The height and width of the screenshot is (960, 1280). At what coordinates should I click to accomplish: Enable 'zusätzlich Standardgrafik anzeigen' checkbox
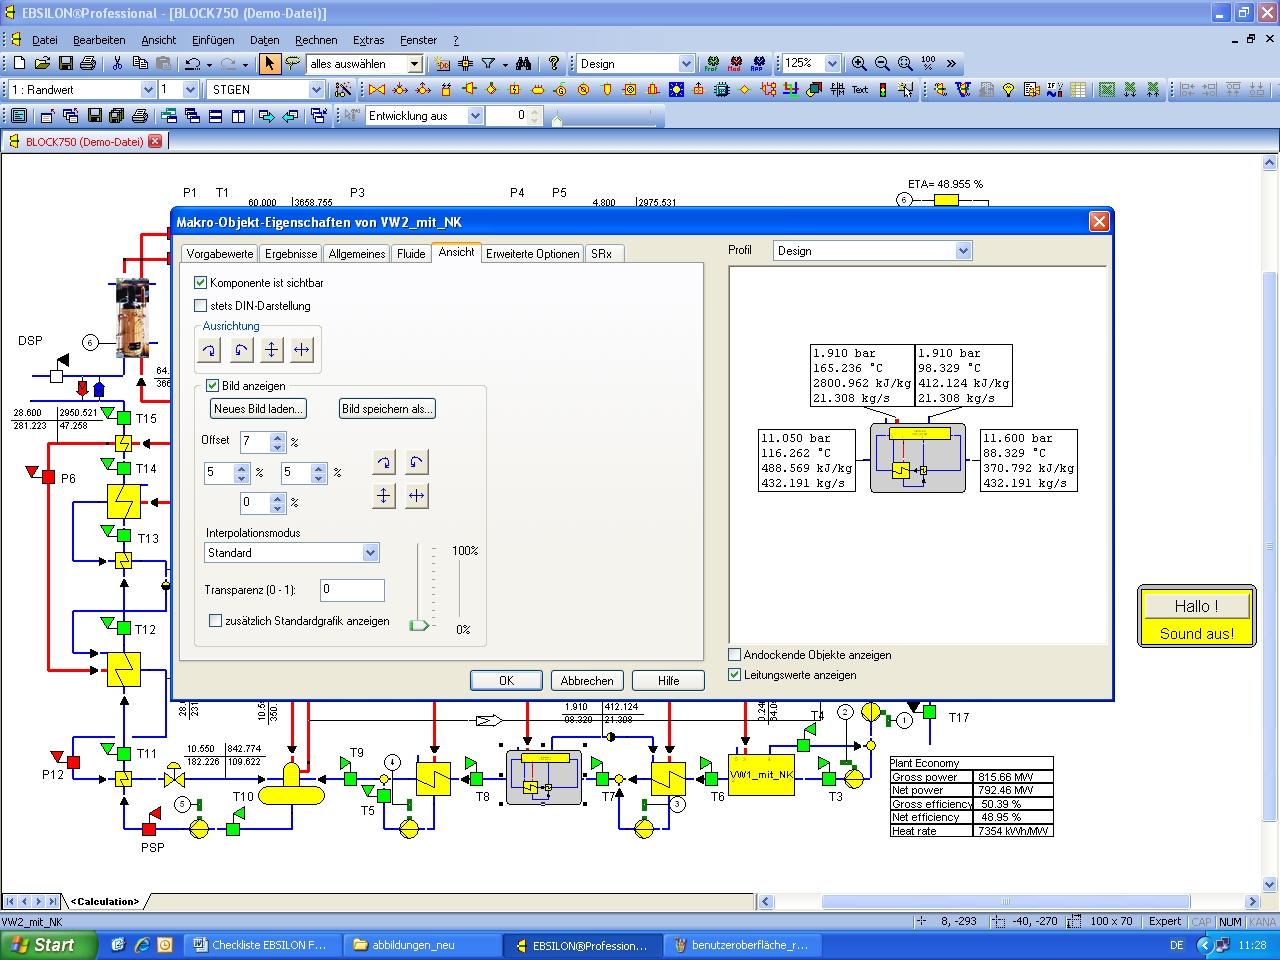[215, 621]
